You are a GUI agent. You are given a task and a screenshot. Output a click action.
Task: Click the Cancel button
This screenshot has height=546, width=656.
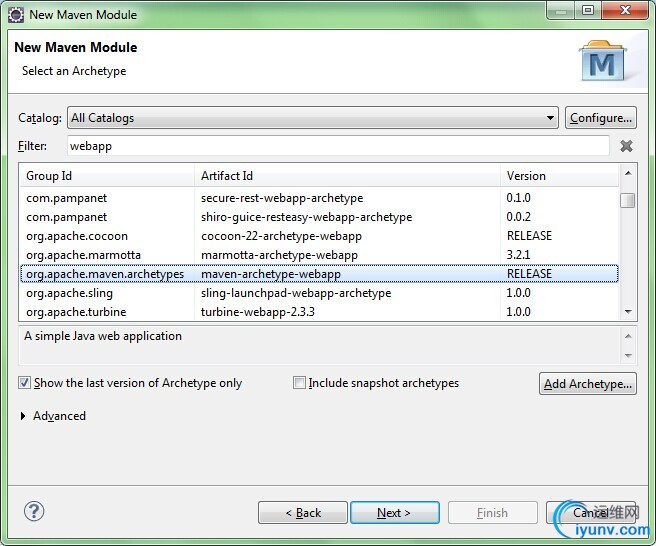tap(591, 513)
